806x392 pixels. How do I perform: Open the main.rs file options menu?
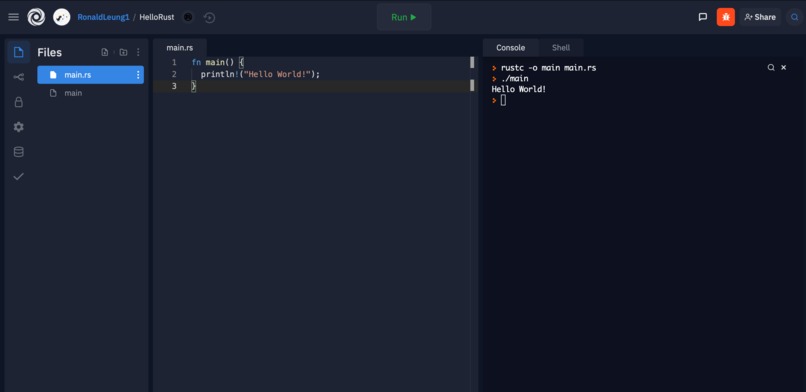point(138,75)
